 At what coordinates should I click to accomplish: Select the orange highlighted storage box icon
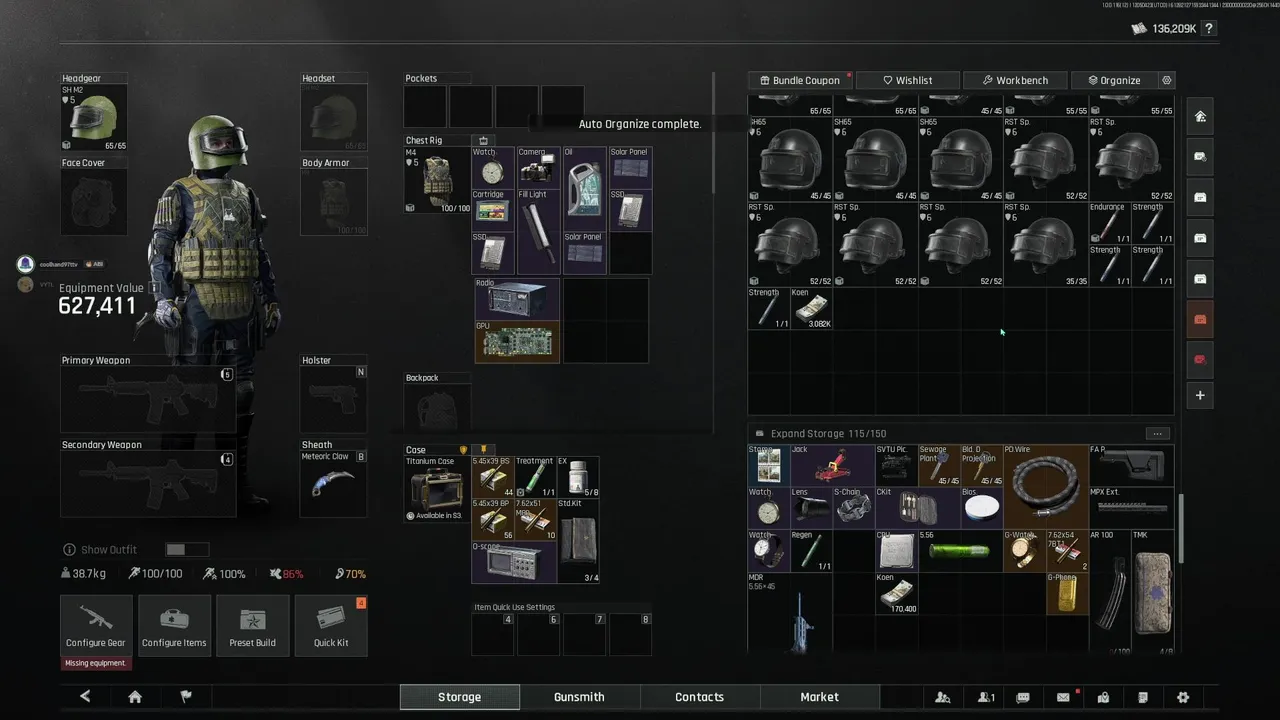click(x=1200, y=319)
